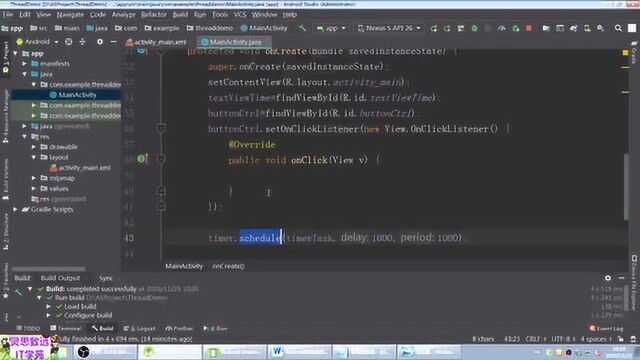Open the File menu

tap(8, 15)
